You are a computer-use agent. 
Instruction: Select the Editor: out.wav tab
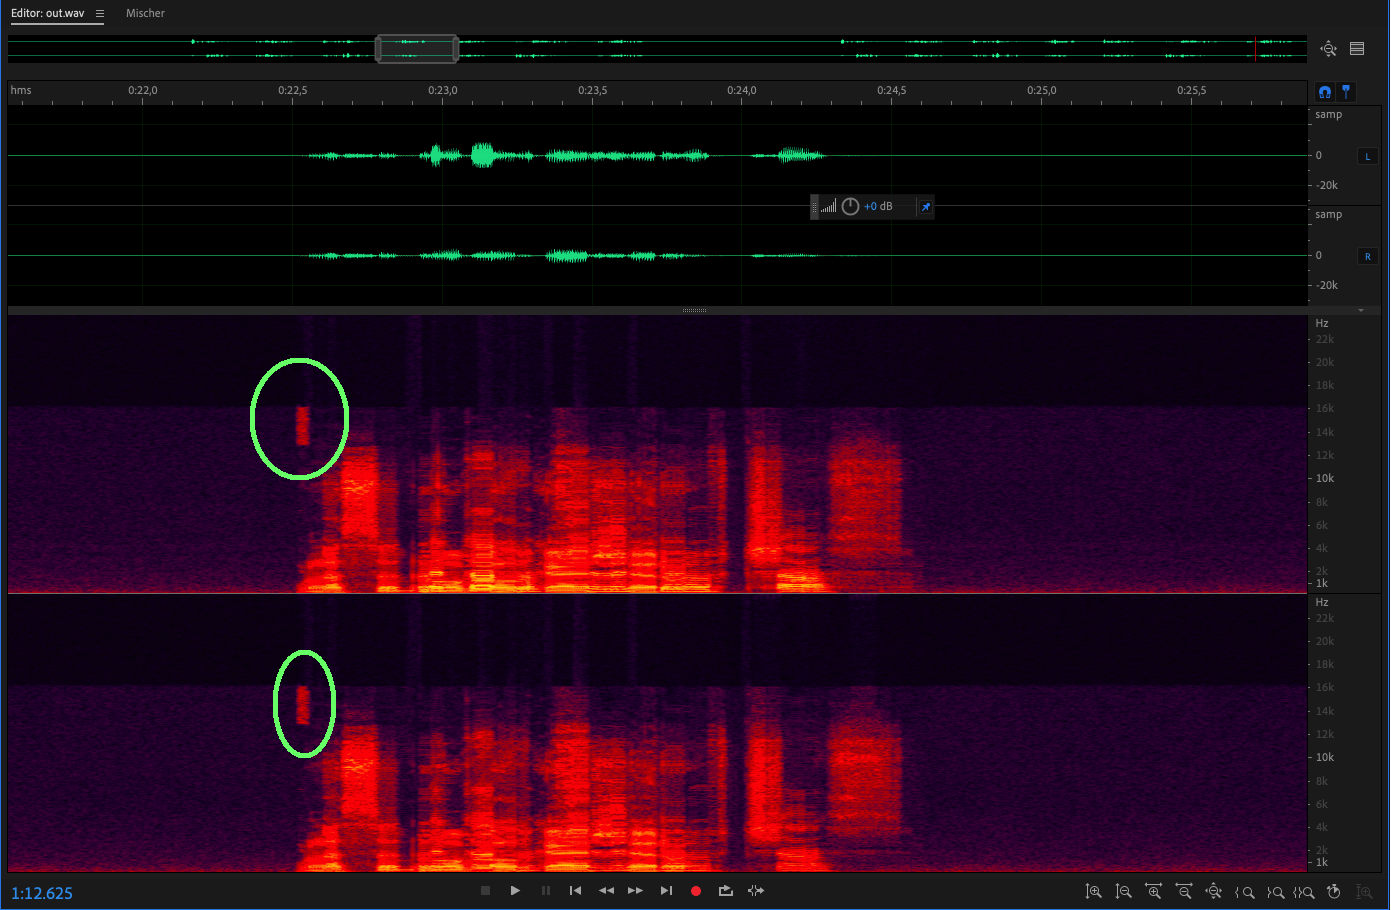[x=48, y=14]
